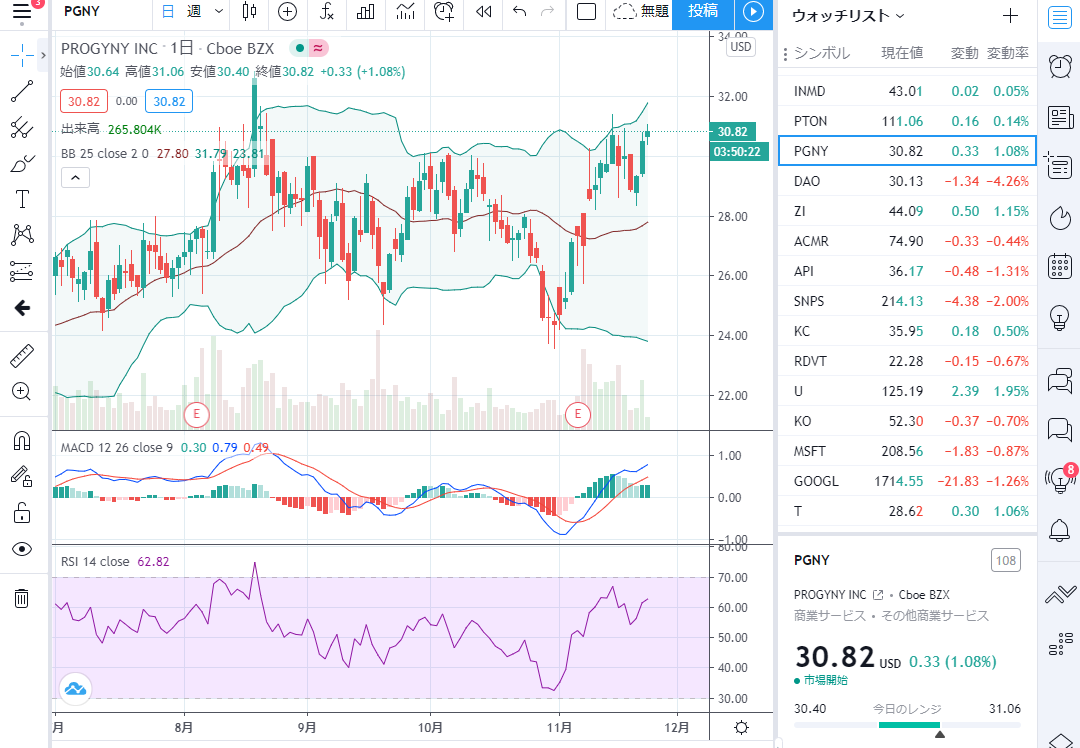
Task: Select the XABCD pattern tool
Action: (x=22, y=235)
